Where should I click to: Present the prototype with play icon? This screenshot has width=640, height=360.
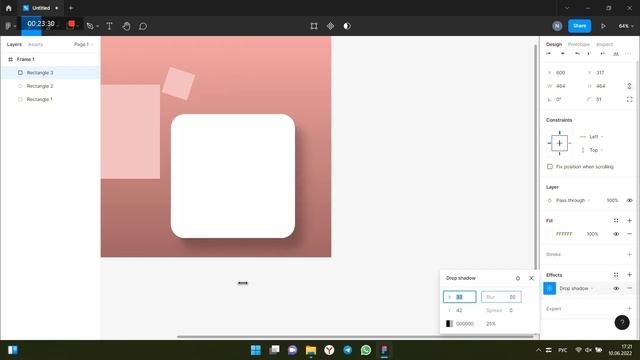pyautogui.click(x=603, y=26)
